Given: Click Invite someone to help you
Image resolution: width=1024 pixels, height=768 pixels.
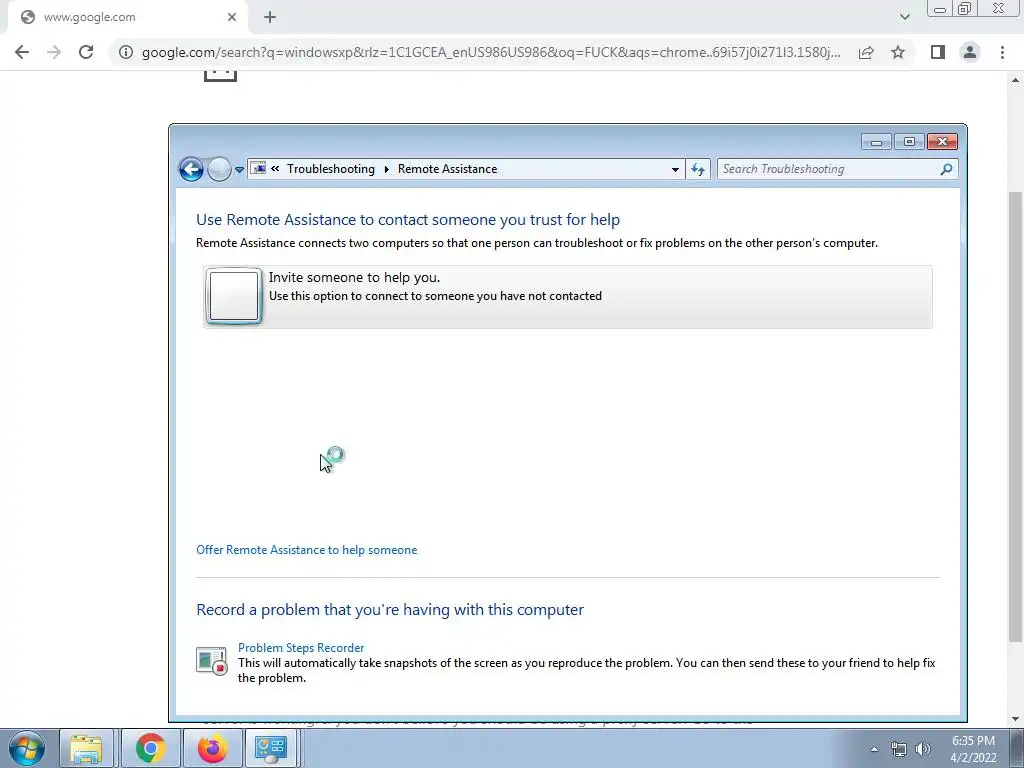Looking at the screenshot, I should pos(568,297).
